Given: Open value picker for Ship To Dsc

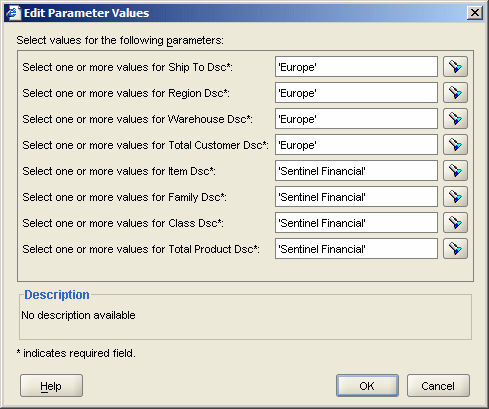Looking at the screenshot, I should click(455, 67).
